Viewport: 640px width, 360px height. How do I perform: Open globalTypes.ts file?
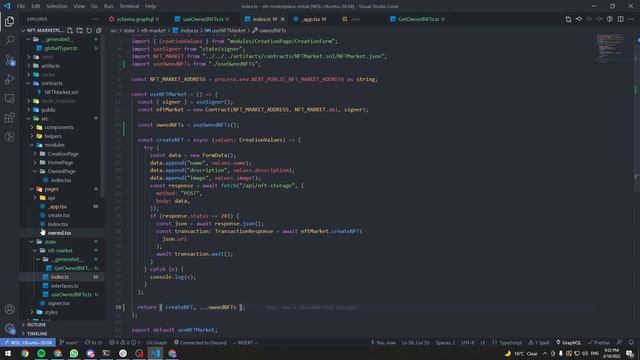click(x=61, y=48)
